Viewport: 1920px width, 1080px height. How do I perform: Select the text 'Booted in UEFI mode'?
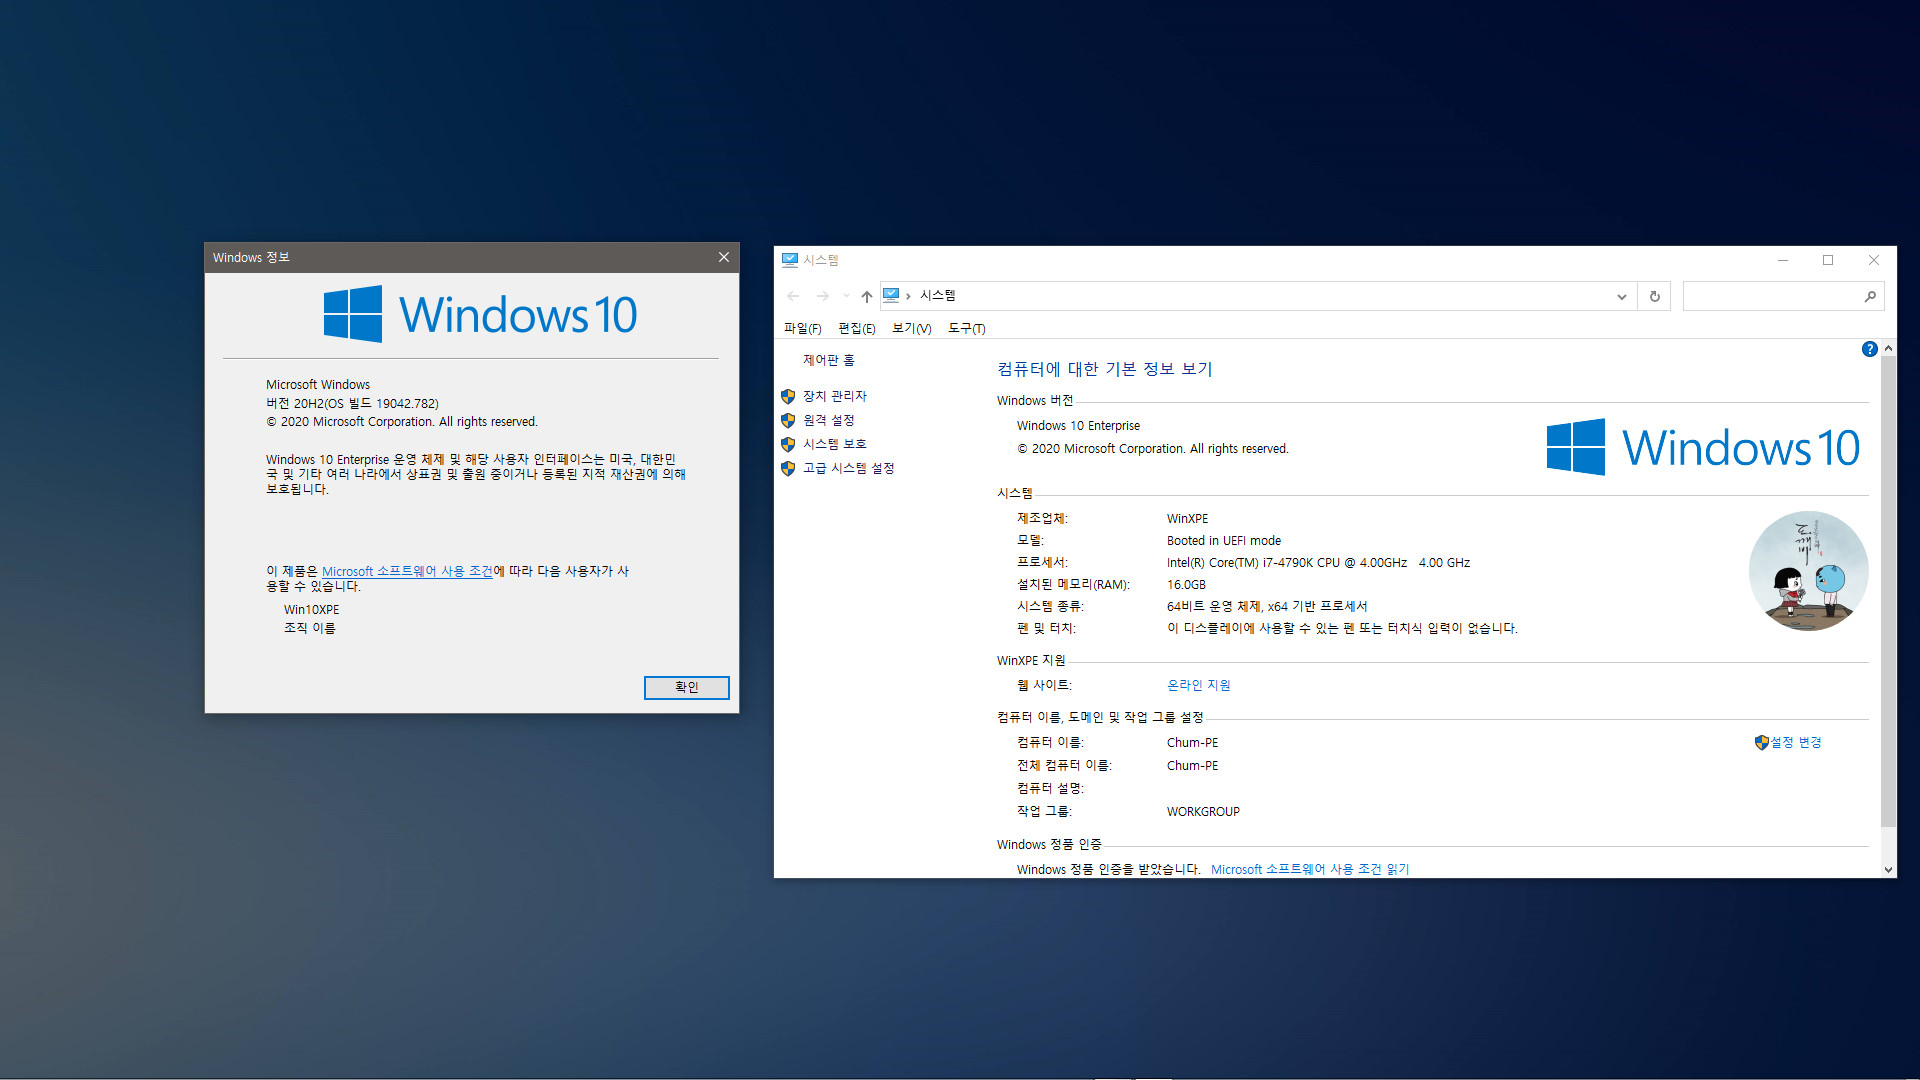point(1223,540)
